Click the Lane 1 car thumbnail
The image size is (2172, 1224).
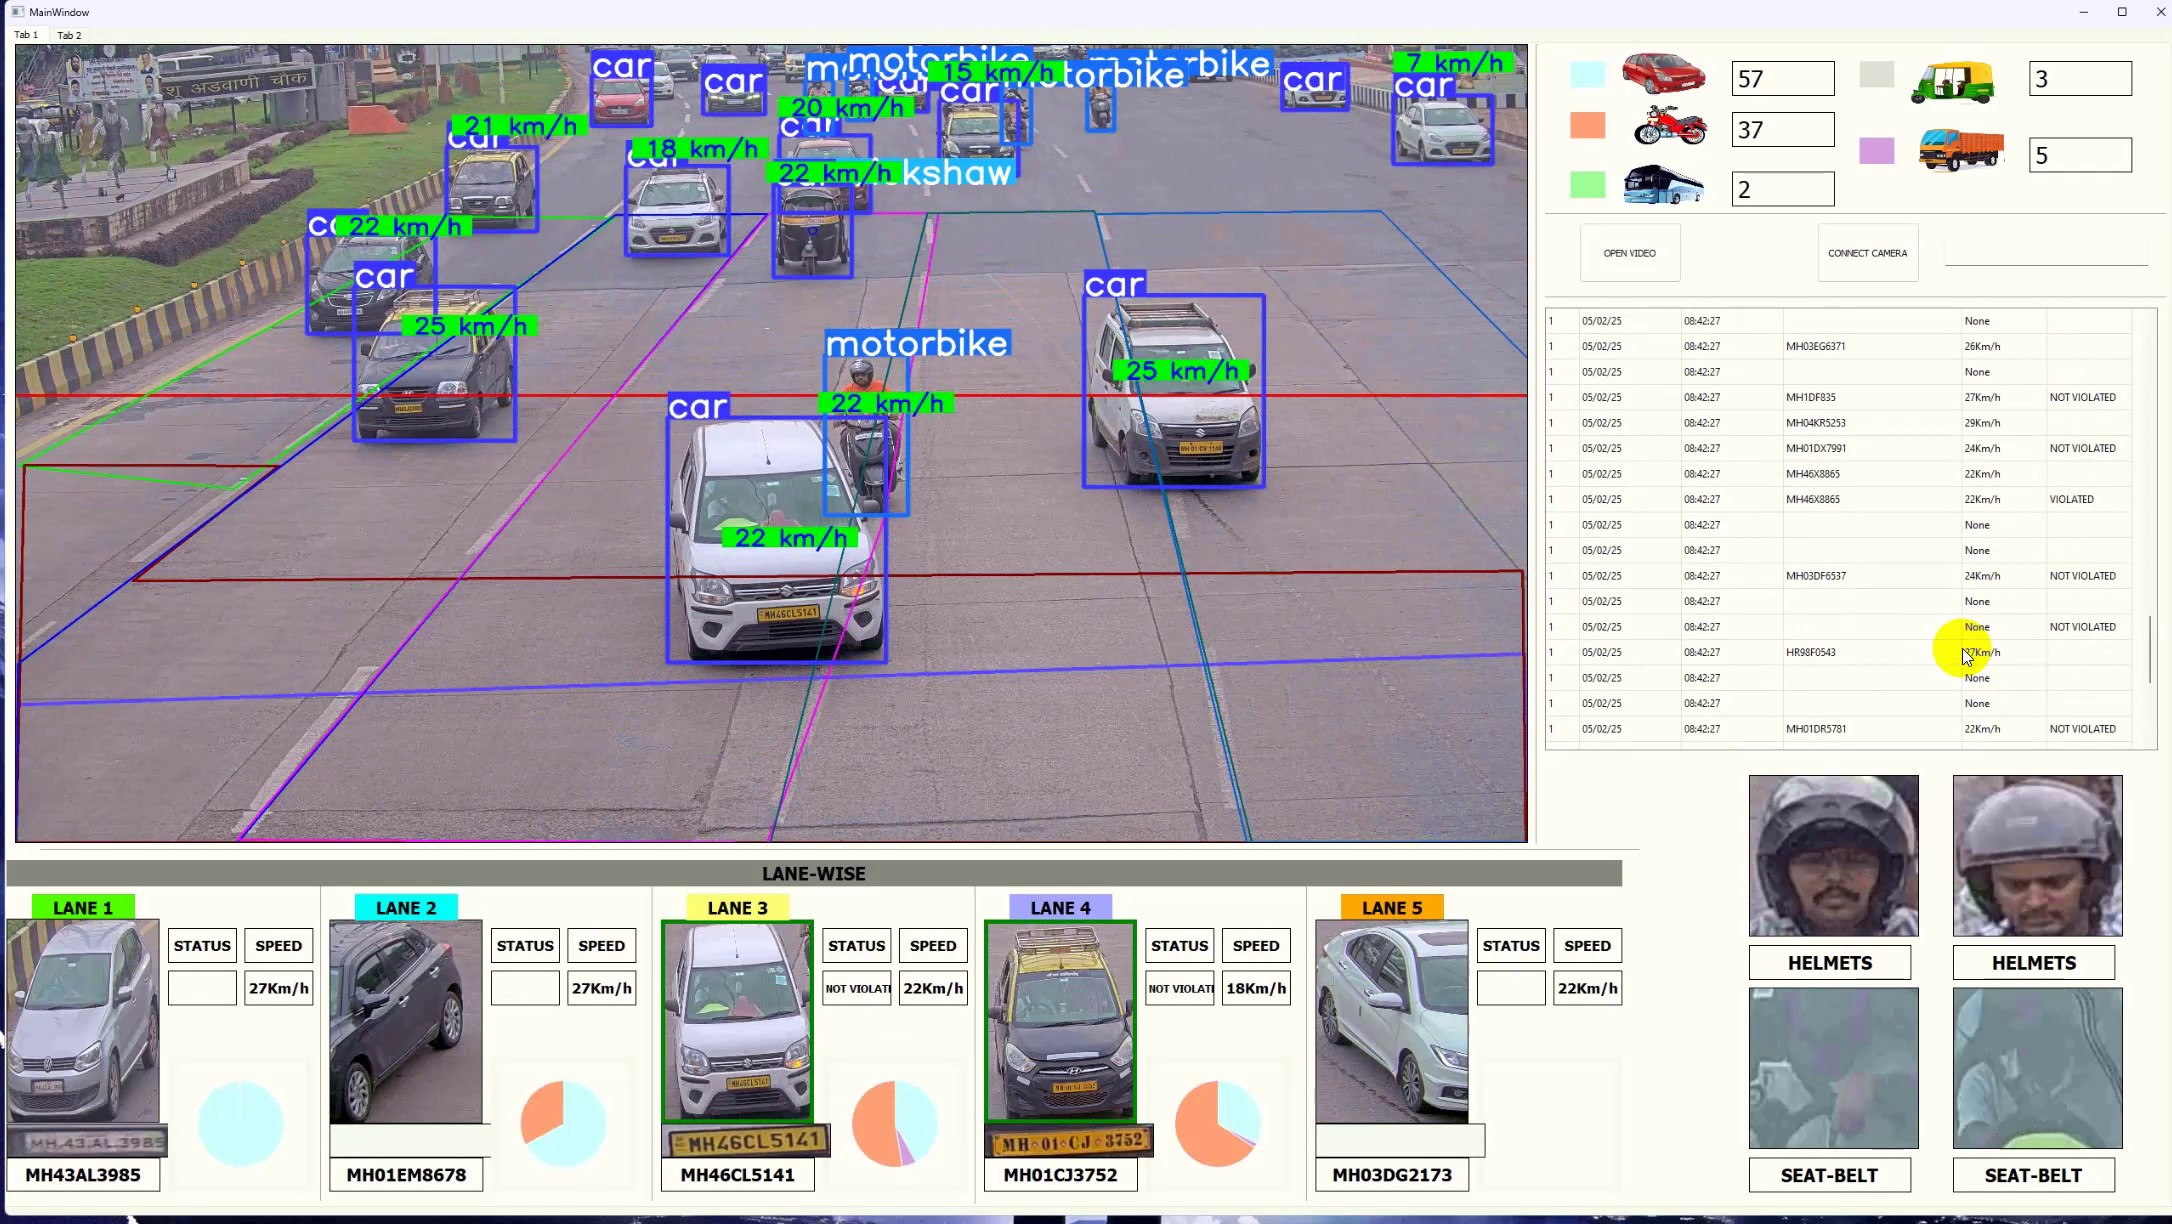click(83, 1020)
